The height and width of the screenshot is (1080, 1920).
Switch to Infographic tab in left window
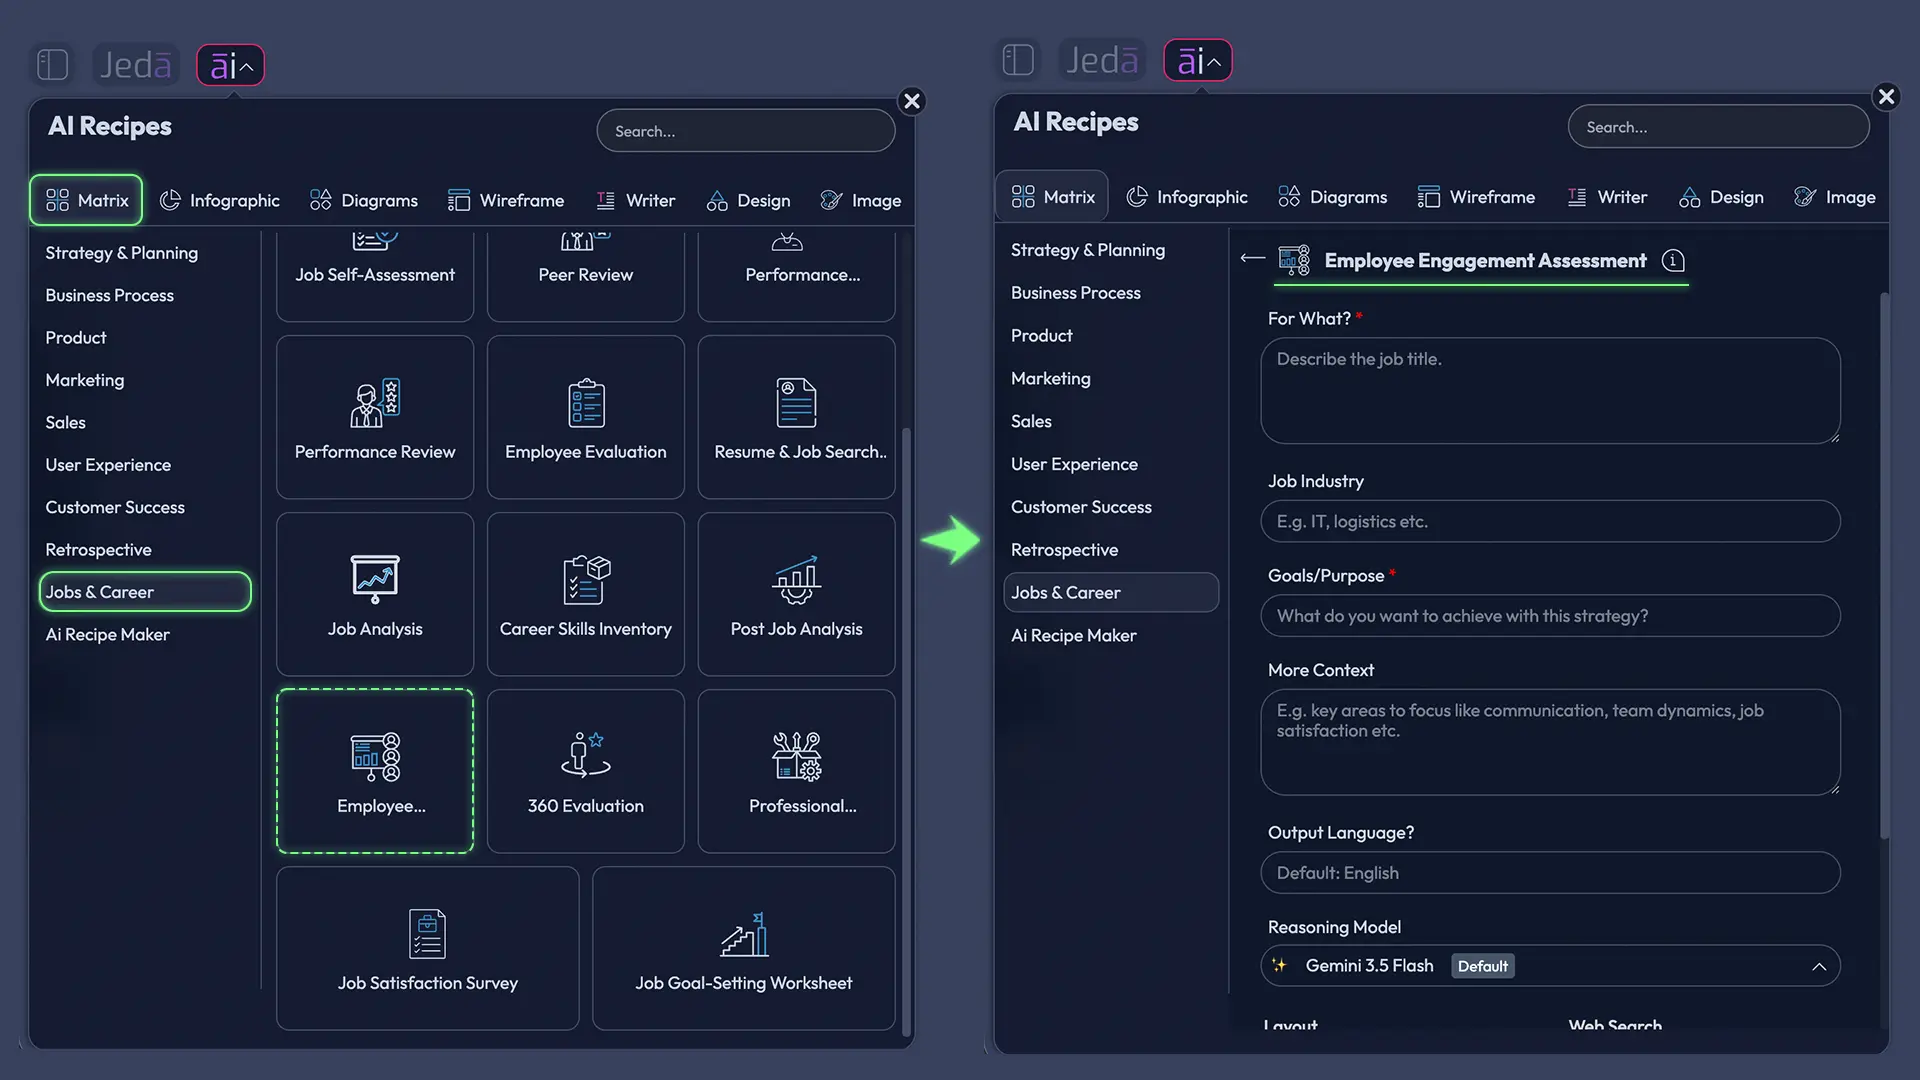coord(220,200)
